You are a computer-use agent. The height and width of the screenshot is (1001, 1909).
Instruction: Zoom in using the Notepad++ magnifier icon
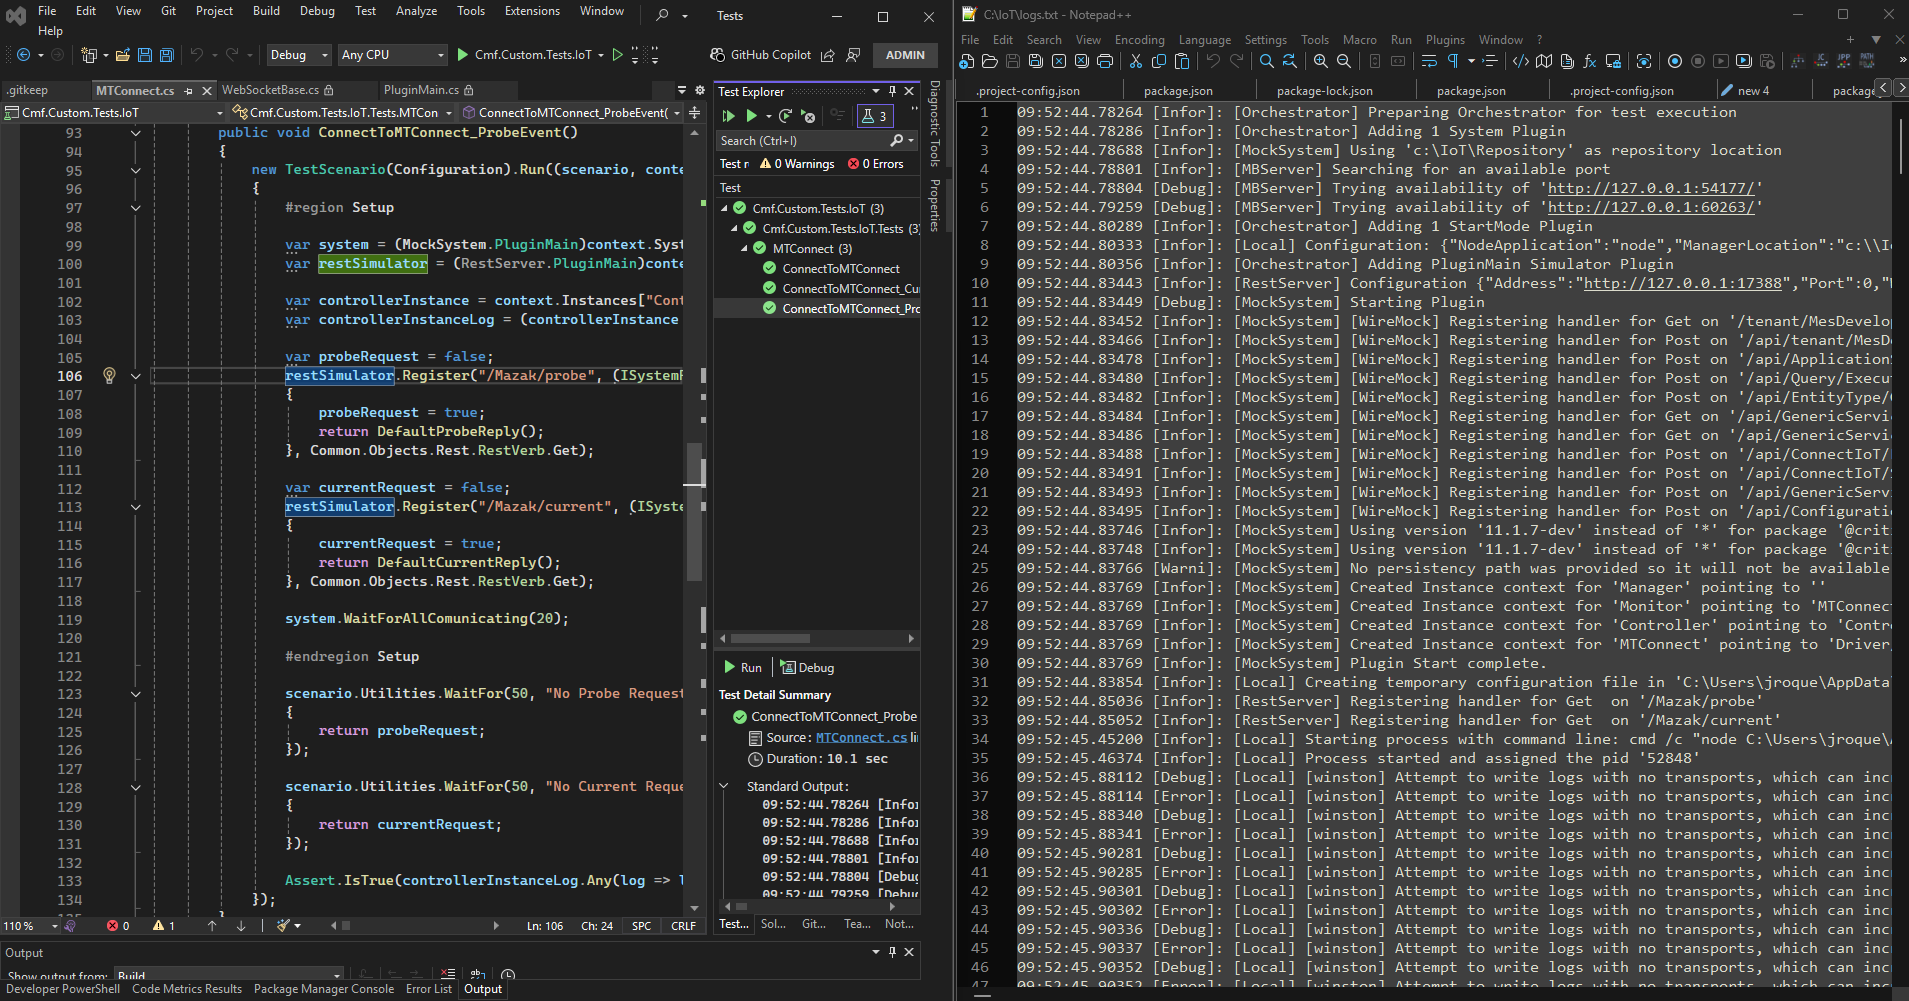pos(1322,61)
